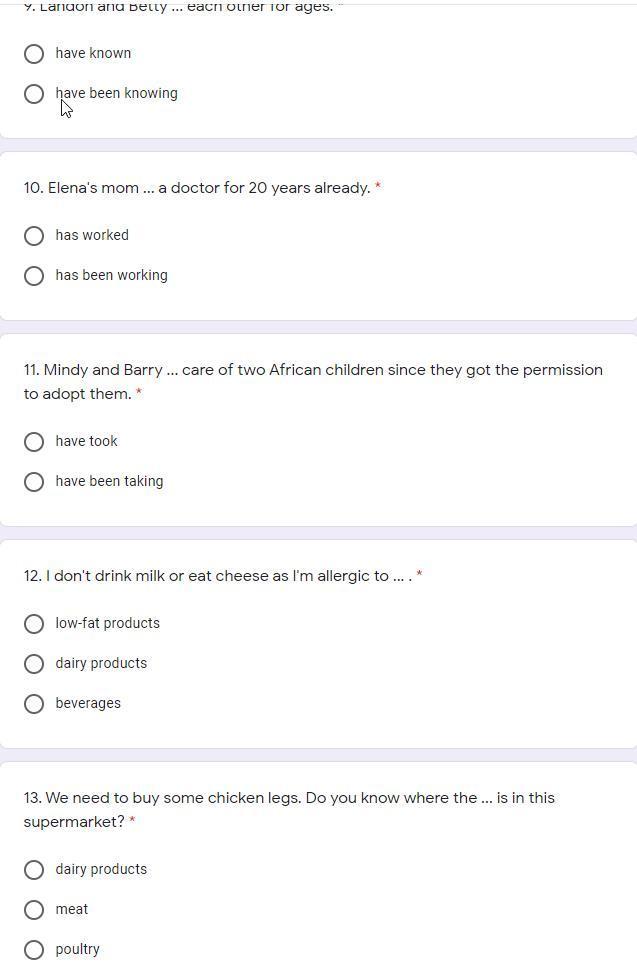This screenshot has width=637, height=967.
Task: Select 'dairy products' in question 13
Action: click(34, 870)
